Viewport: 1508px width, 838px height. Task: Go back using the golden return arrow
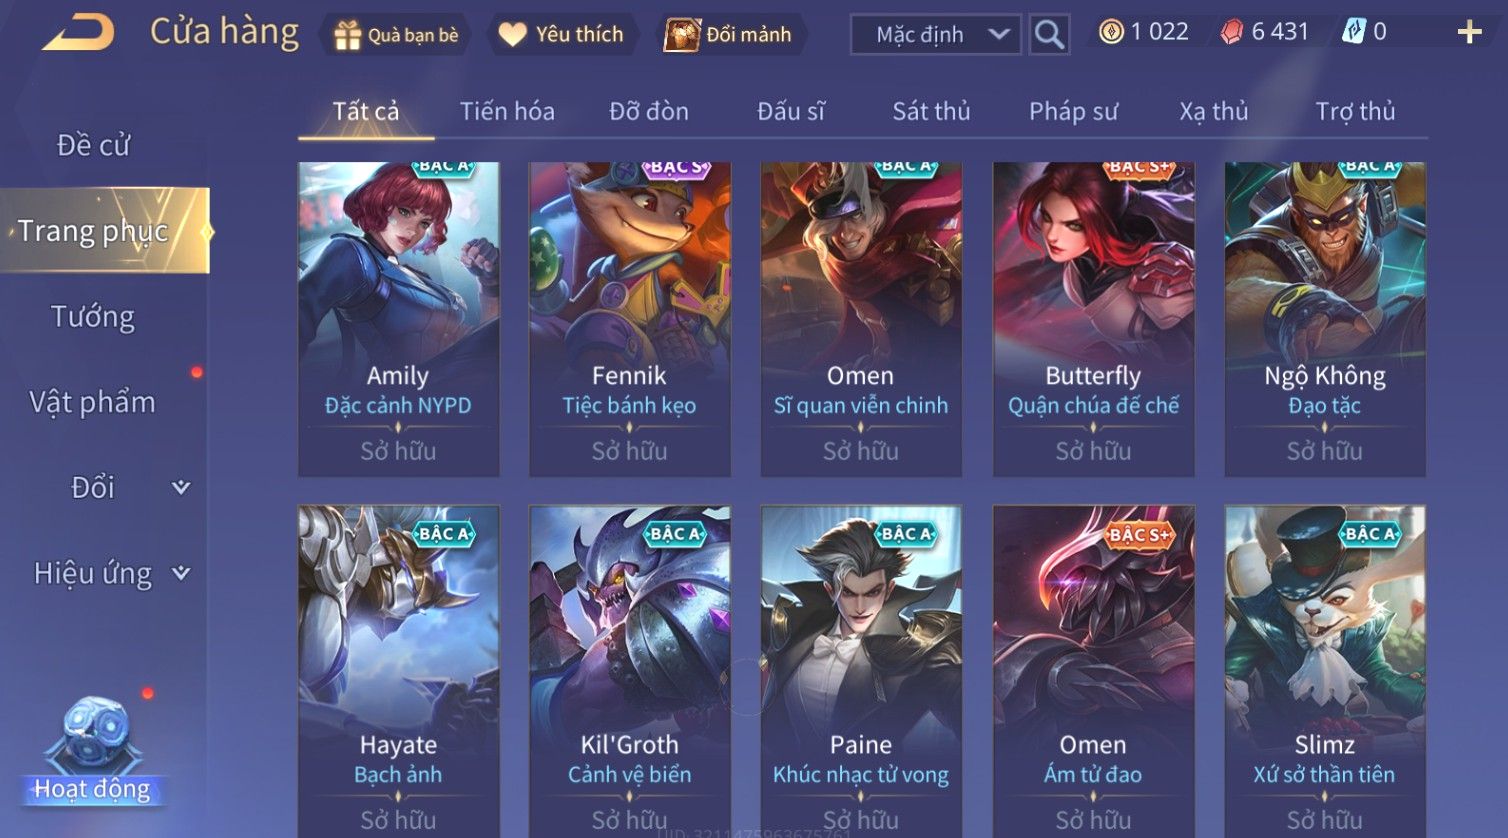click(x=78, y=33)
